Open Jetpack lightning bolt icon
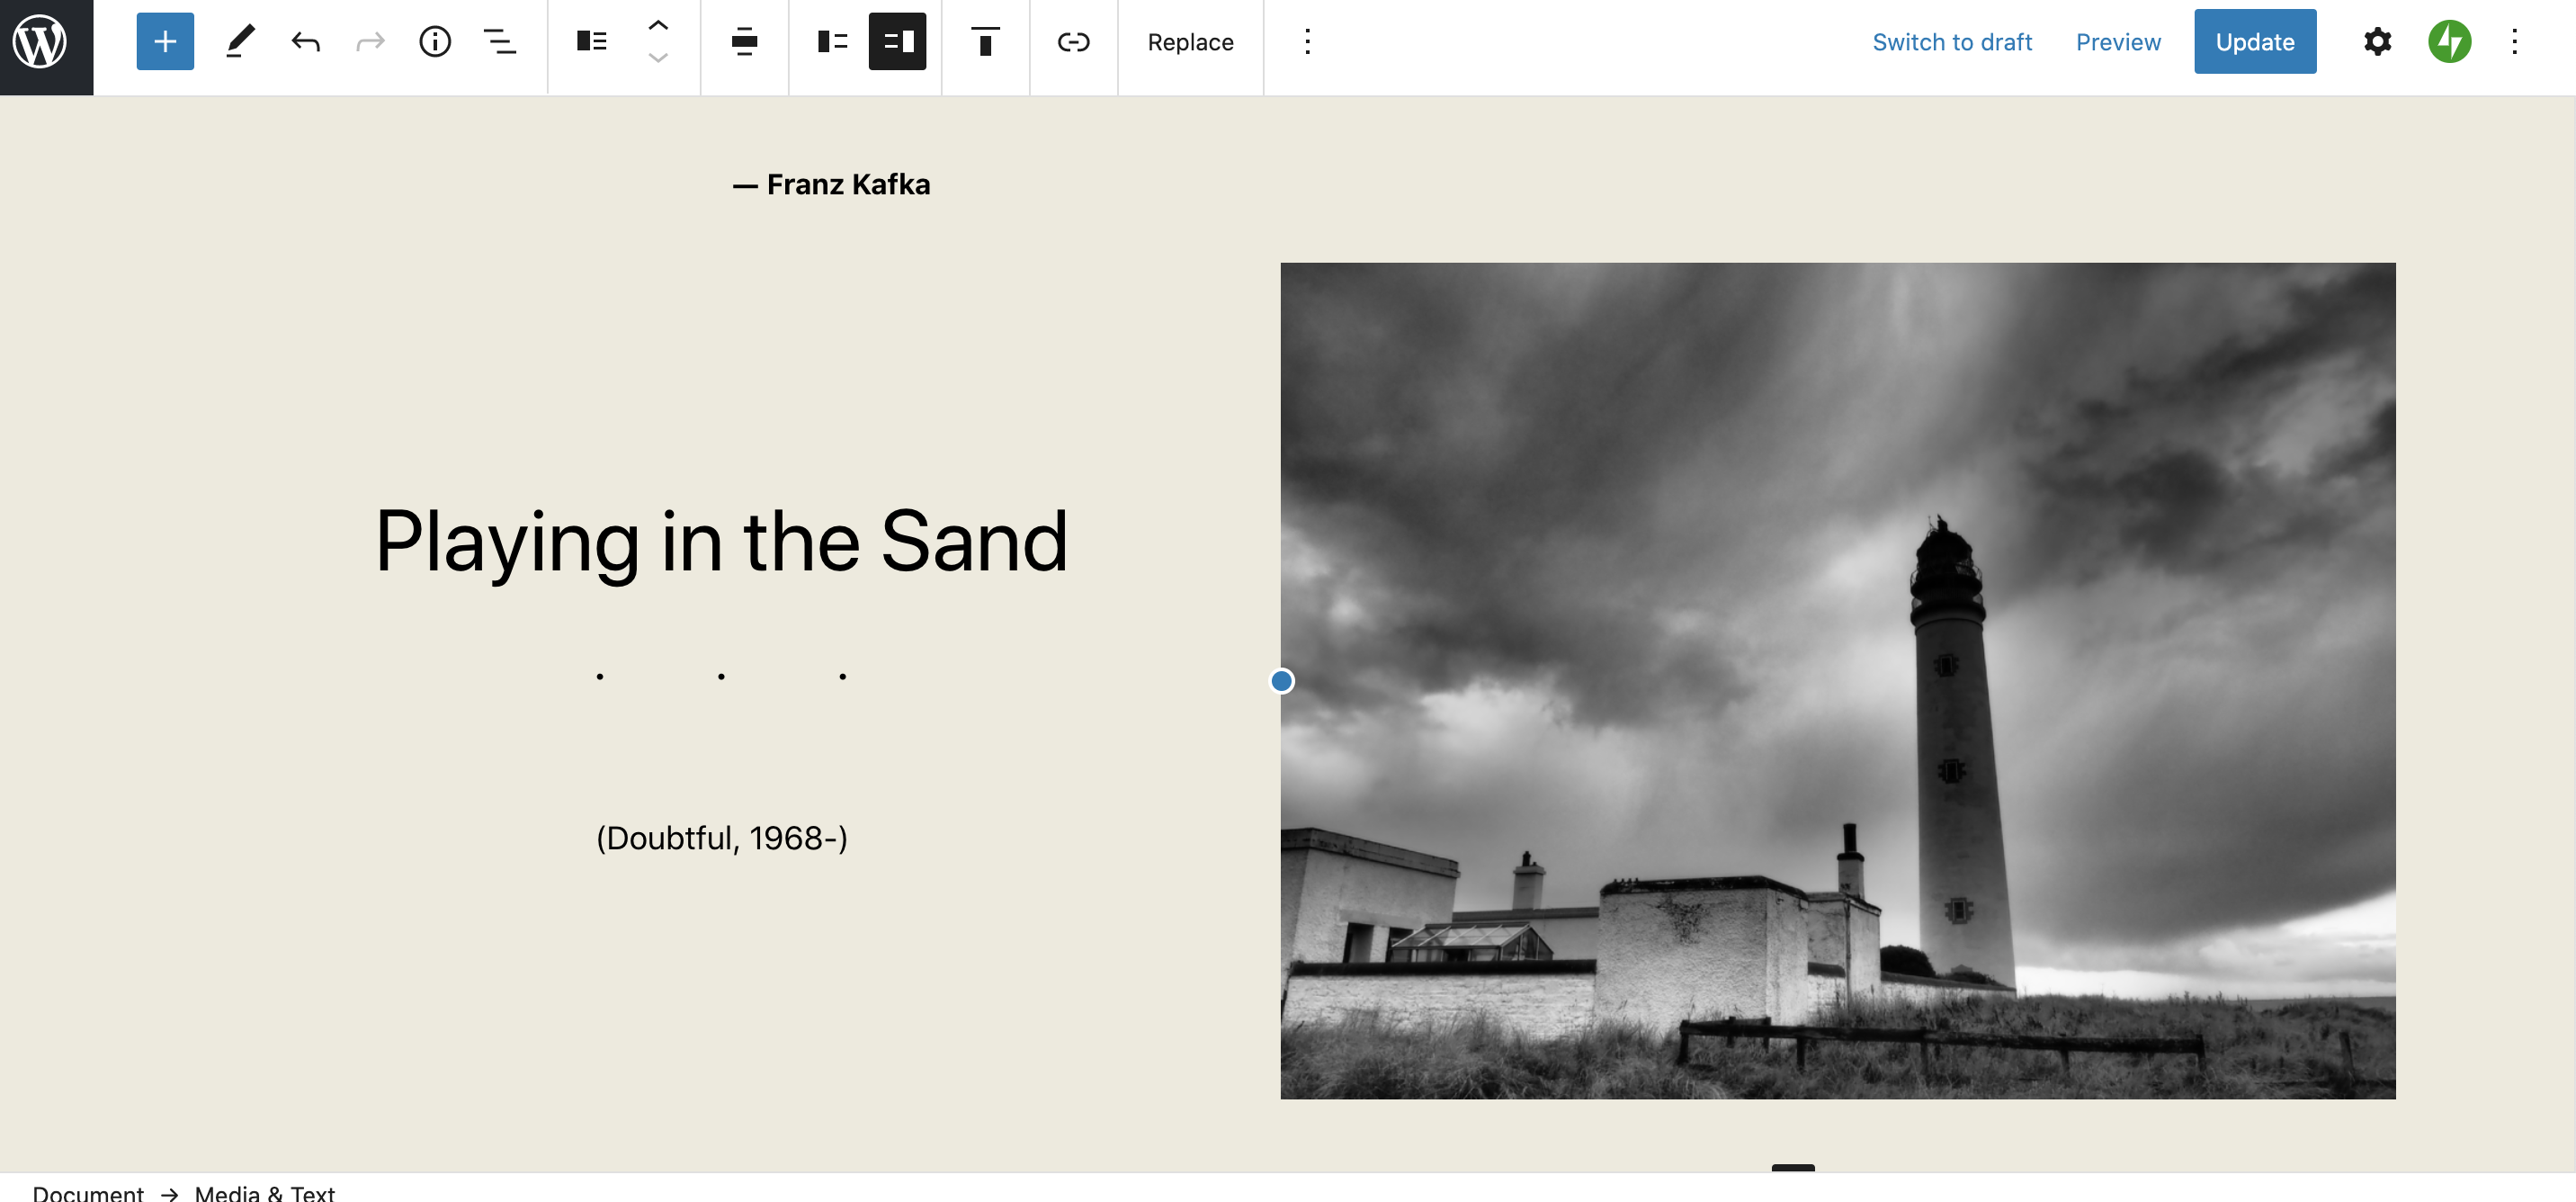The height and width of the screenshot is (1202, 2576). click(2449, 42)
